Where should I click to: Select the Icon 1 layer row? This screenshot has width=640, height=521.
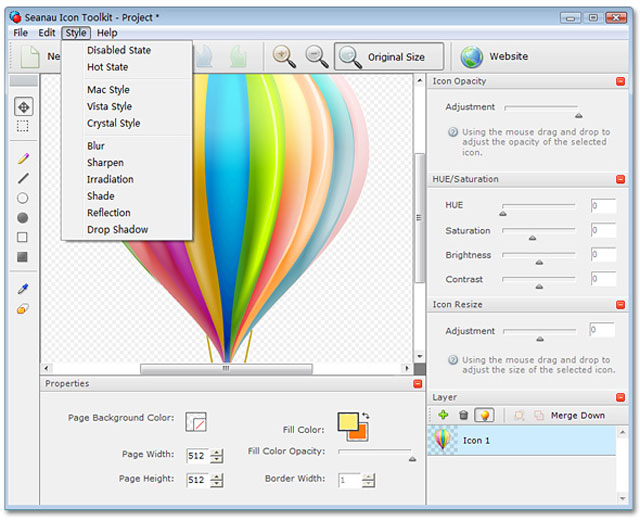522,441
